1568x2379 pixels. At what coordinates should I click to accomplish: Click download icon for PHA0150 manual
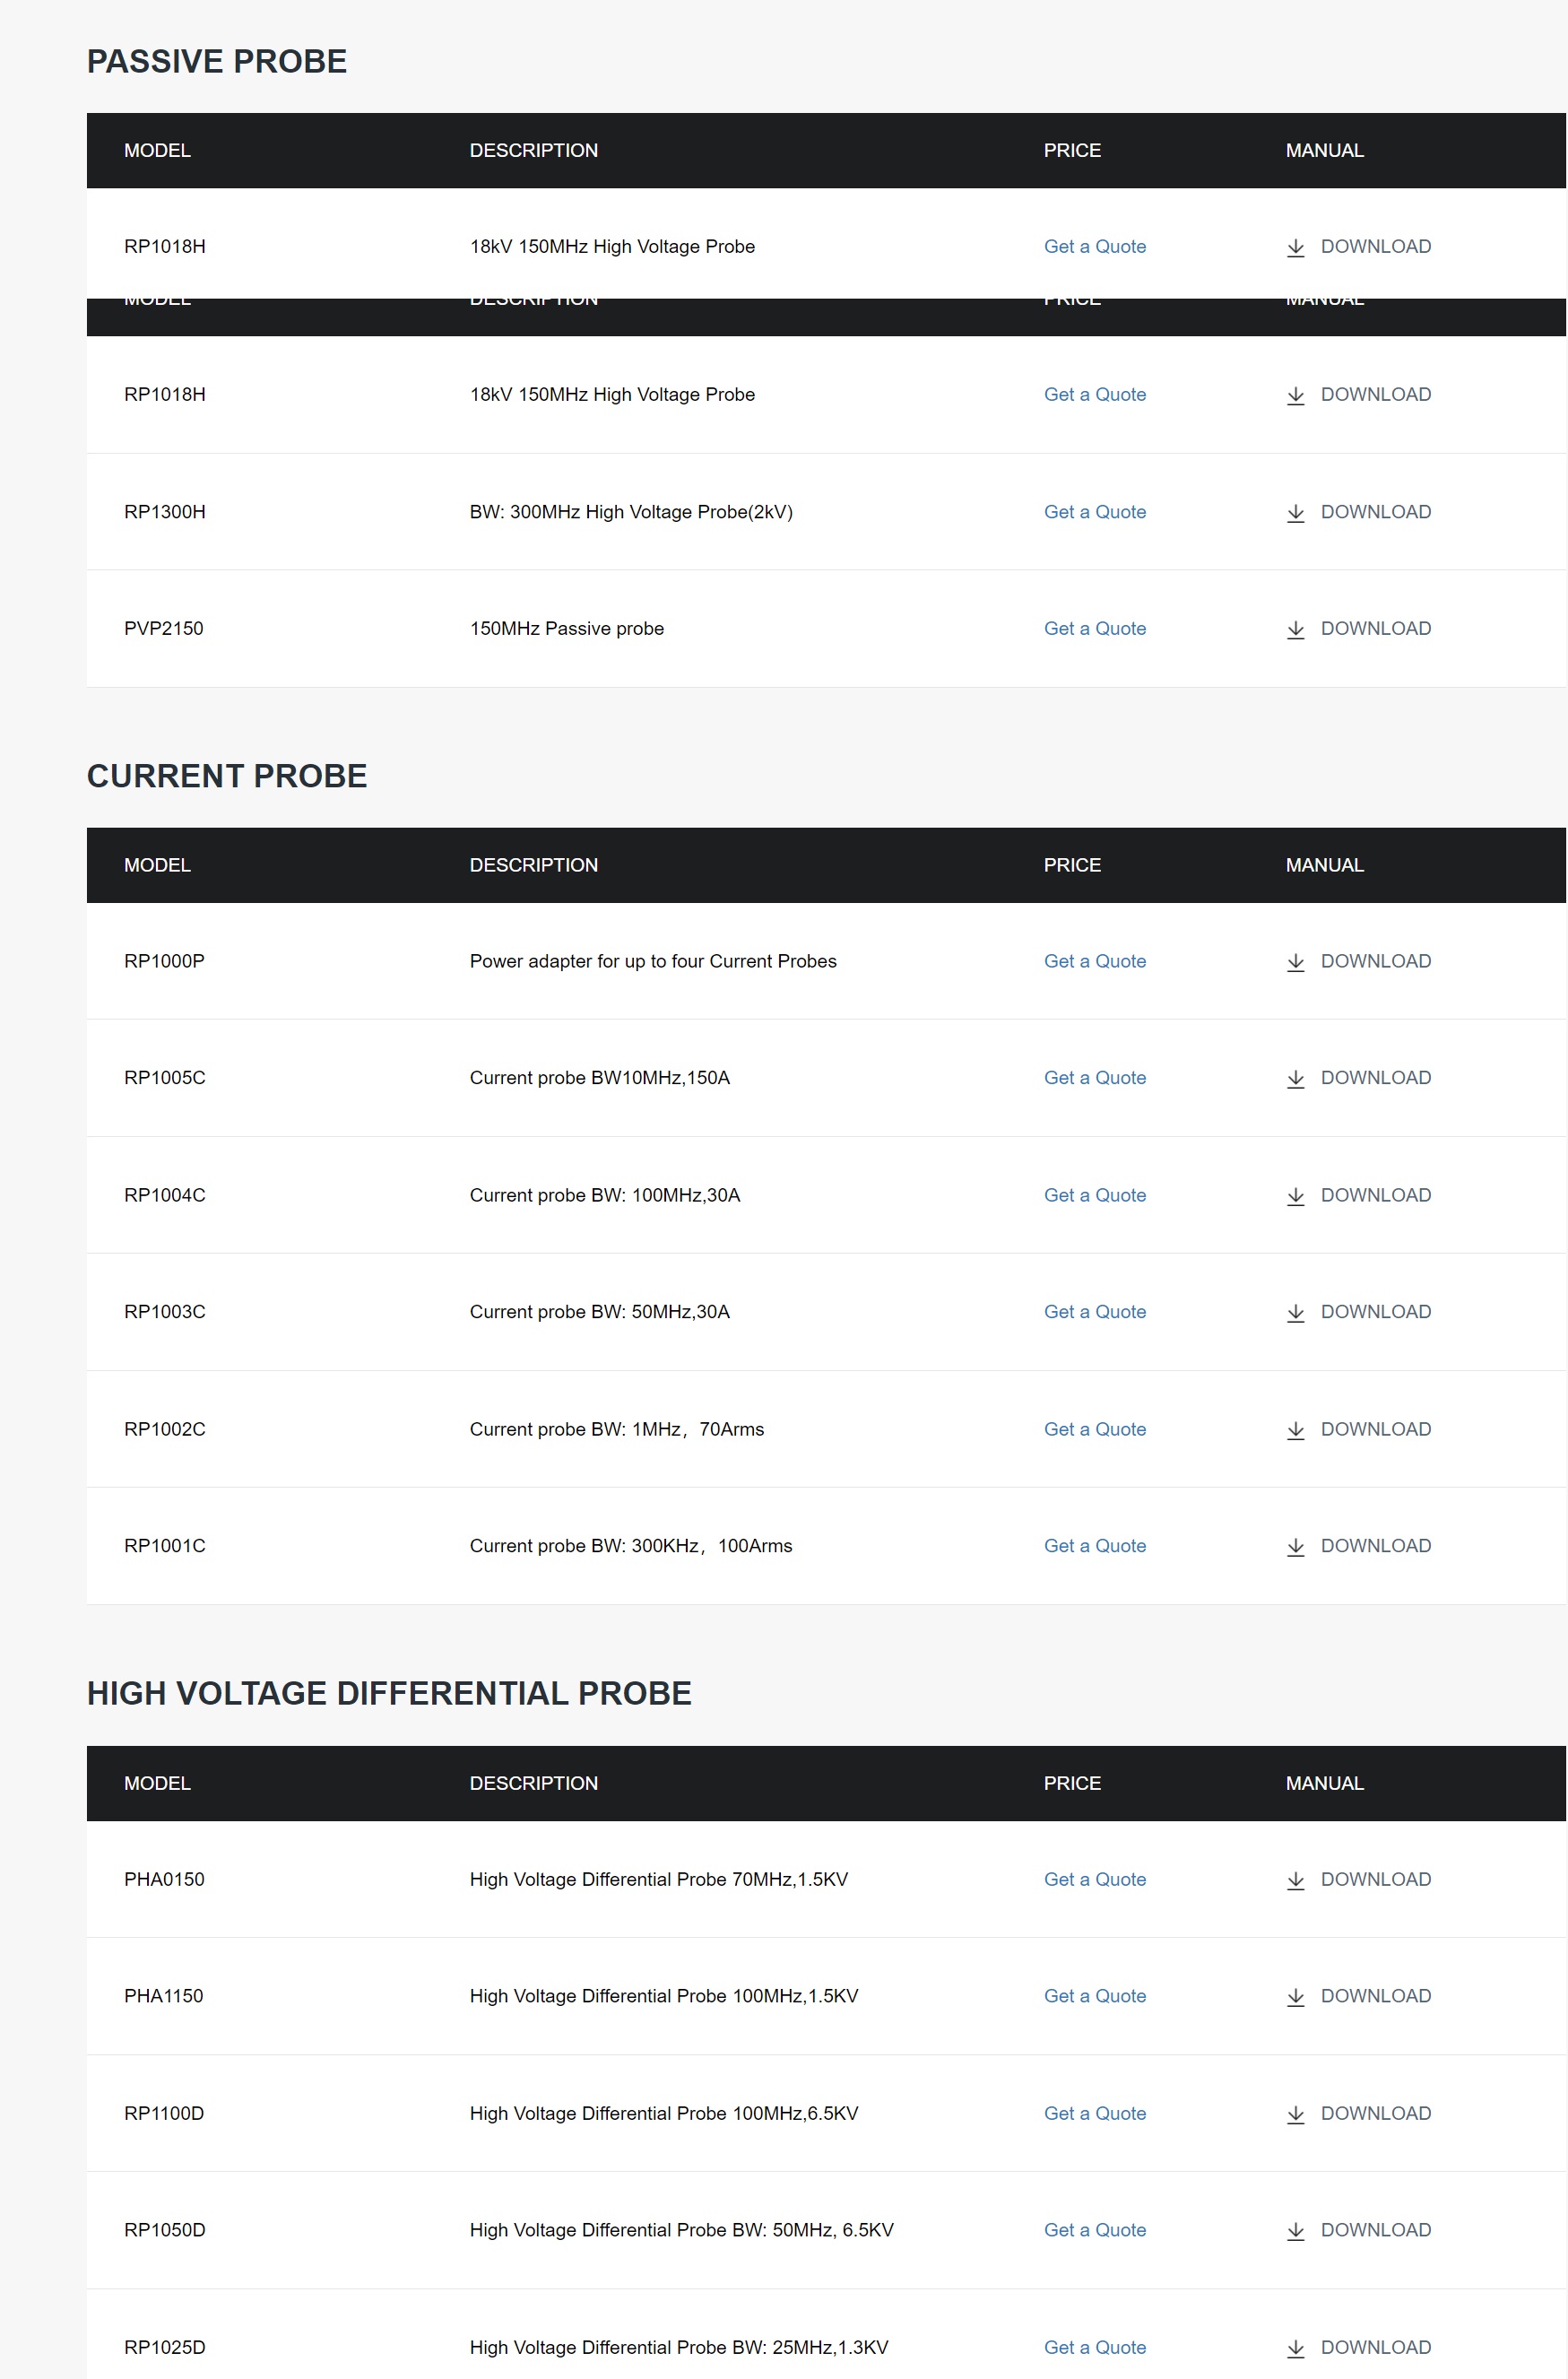tap(1295, 1881)
